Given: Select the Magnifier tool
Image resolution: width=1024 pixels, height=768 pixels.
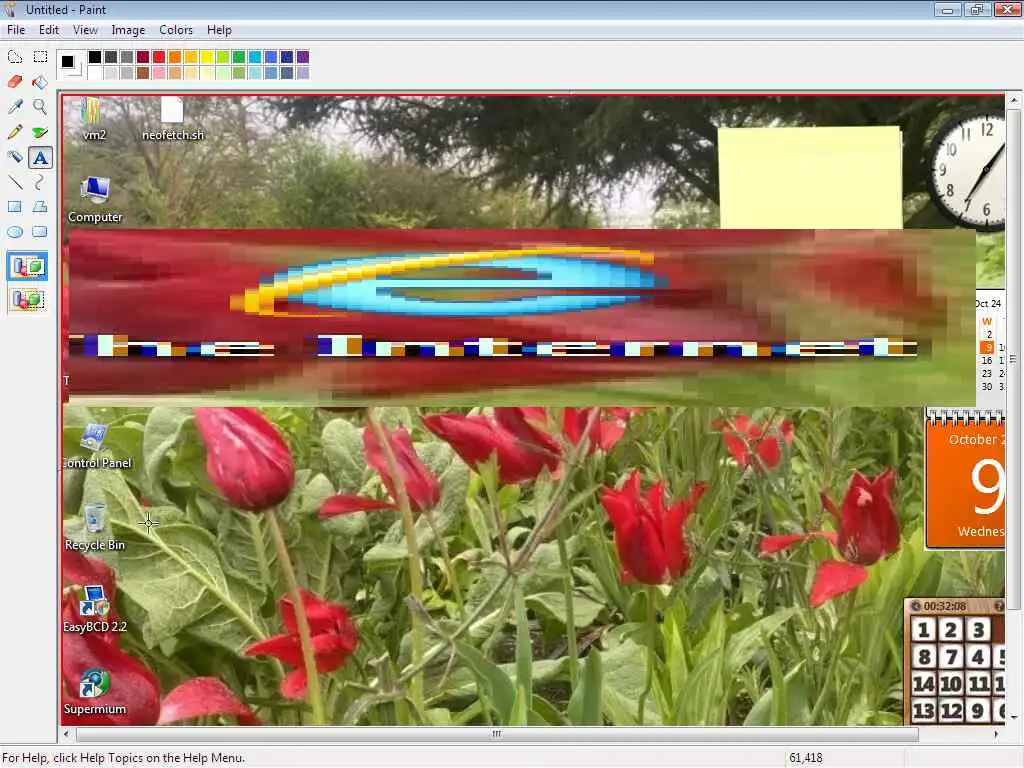Looking at the screenshot, I should (x=40, y=106).
